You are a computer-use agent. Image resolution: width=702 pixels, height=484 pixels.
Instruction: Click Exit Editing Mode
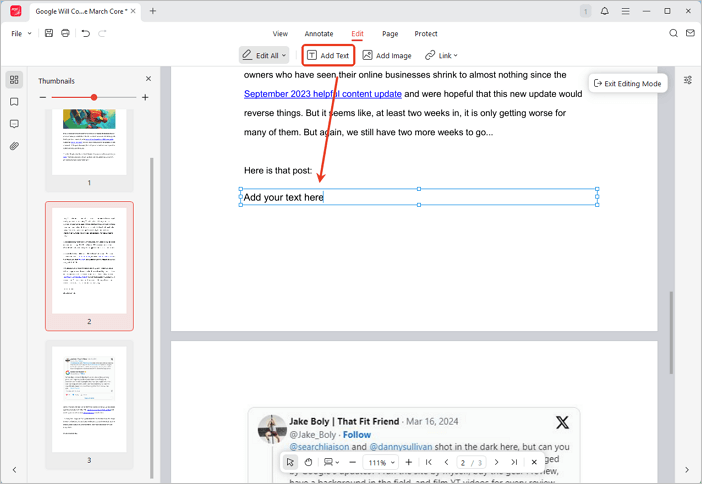(628, 83)
